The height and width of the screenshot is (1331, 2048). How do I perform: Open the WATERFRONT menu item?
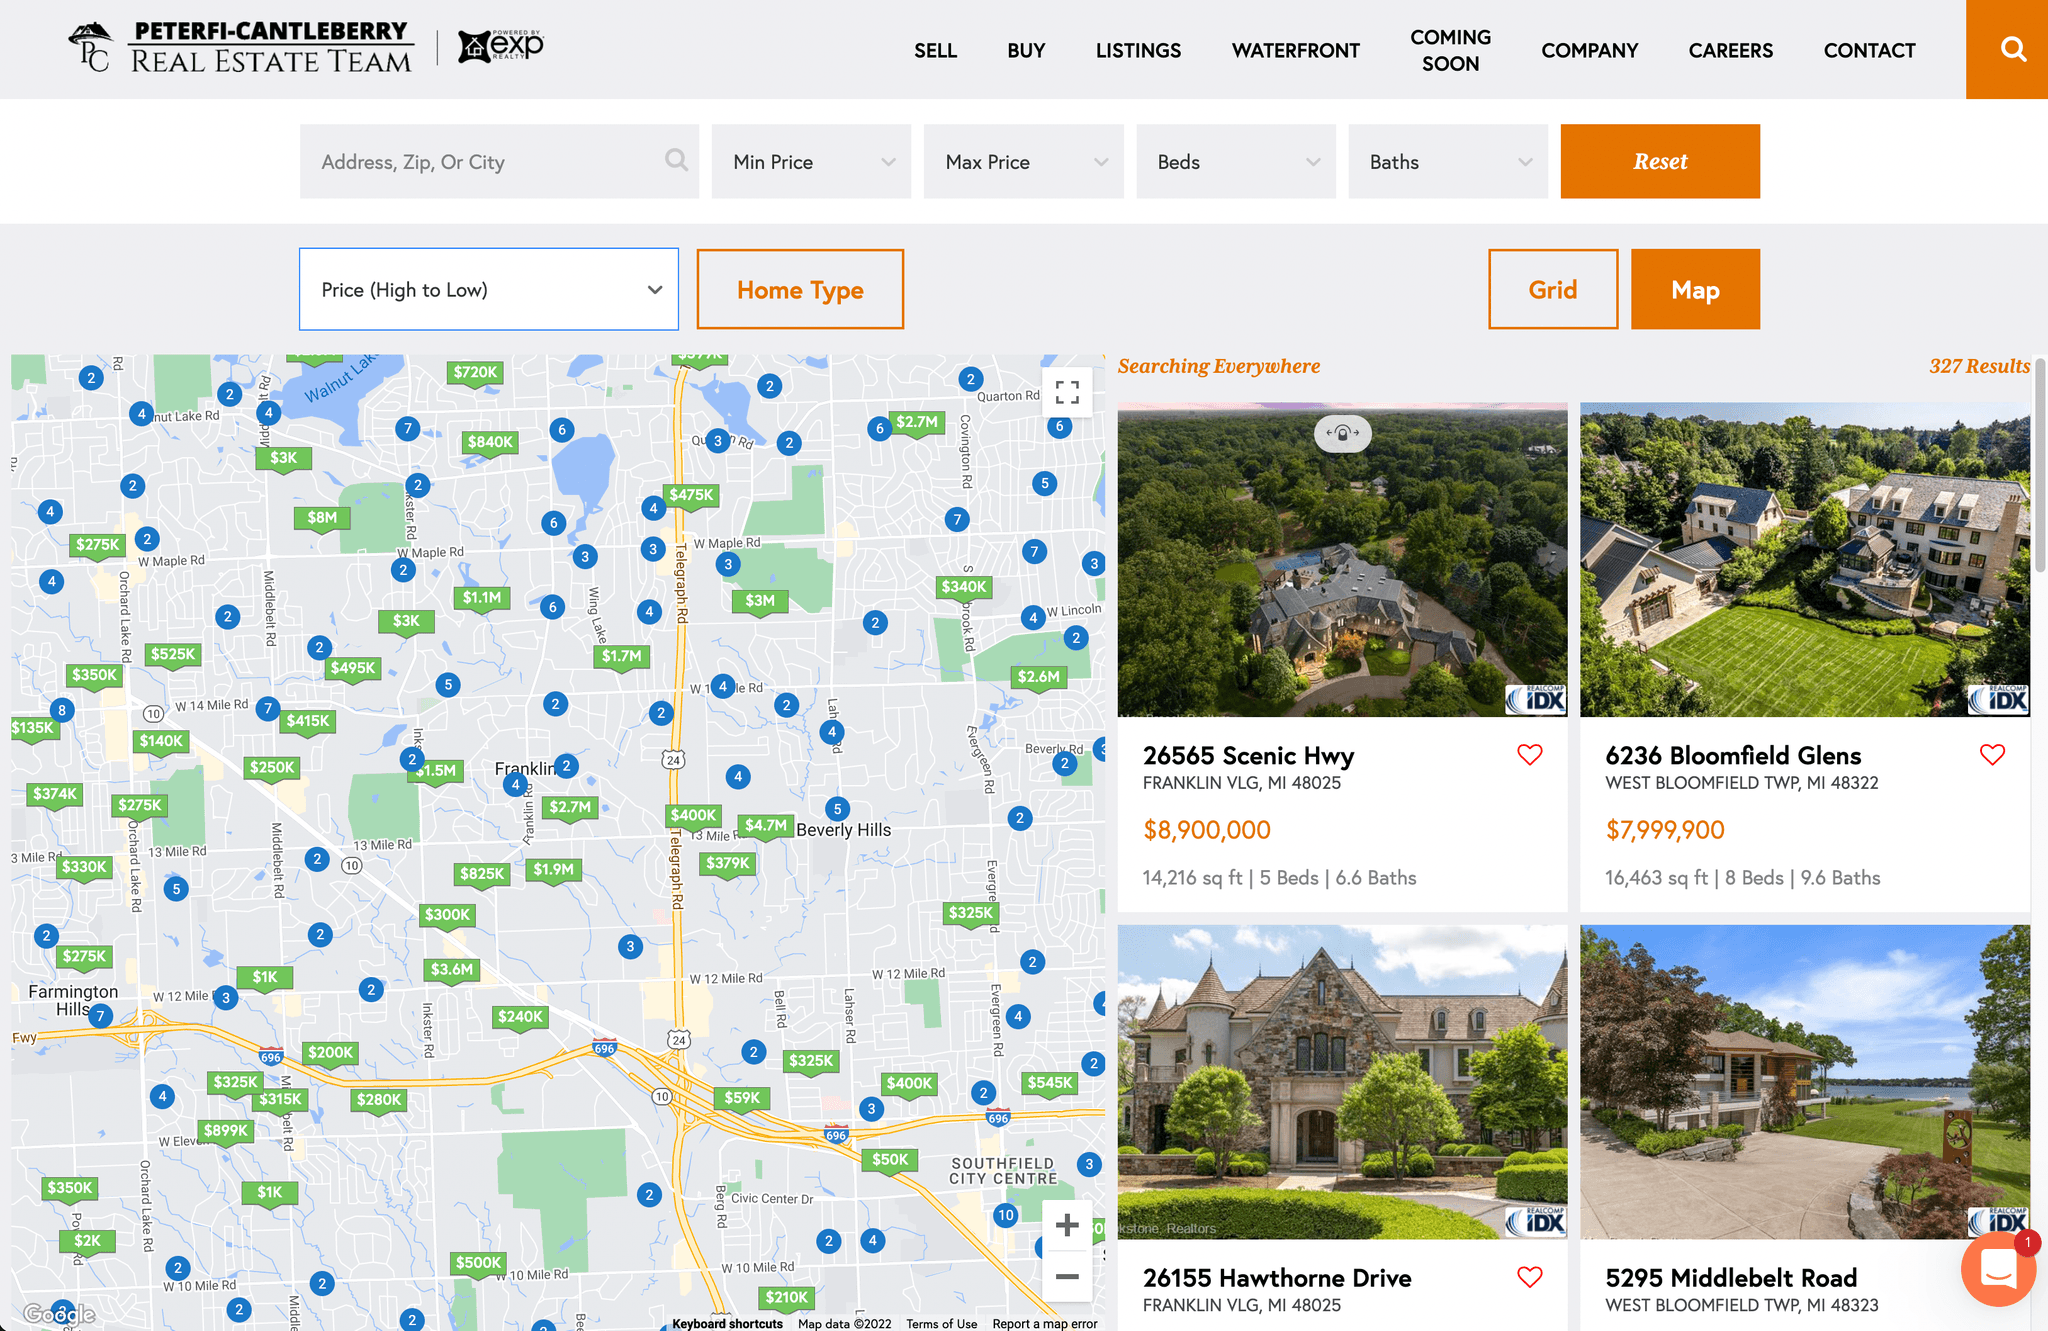click(1295, 50)
